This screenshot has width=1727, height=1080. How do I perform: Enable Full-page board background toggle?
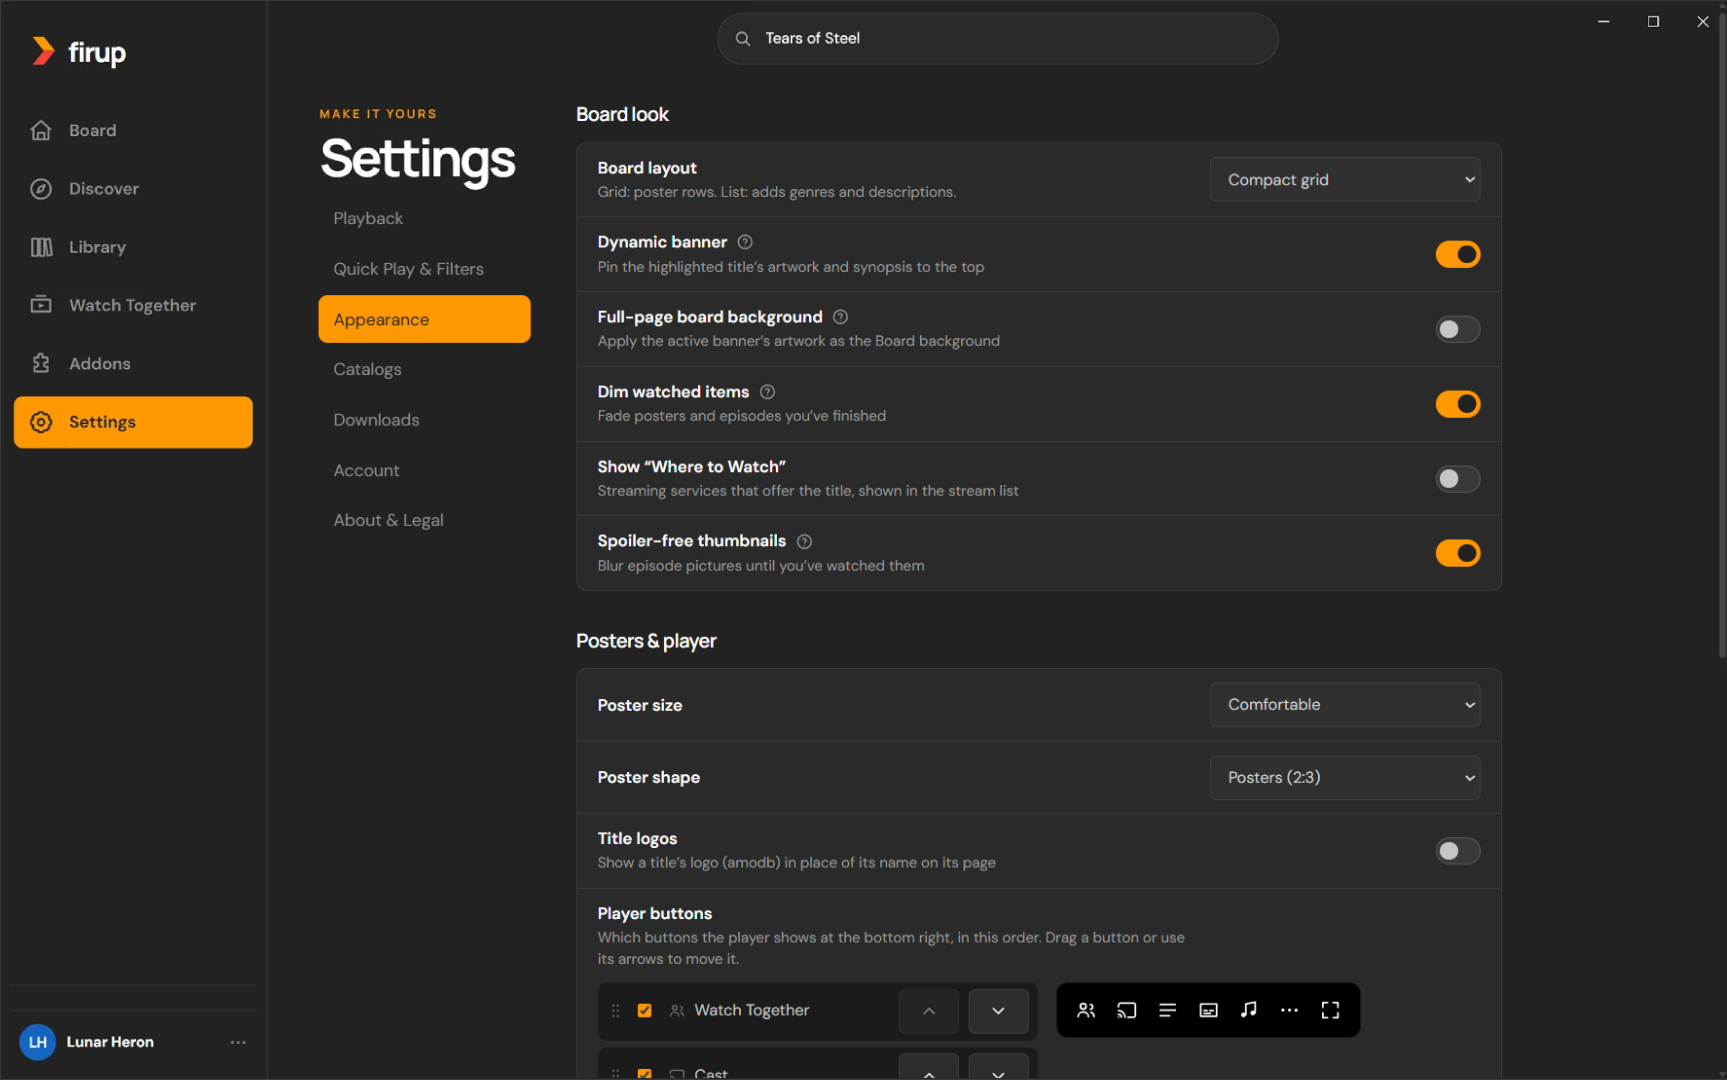point(1457,329)
